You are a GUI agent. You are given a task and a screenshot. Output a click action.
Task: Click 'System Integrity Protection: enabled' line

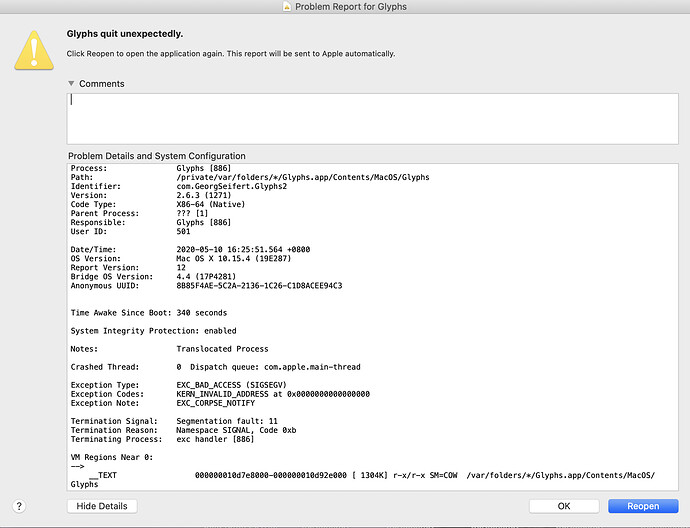click(x=154, y=331)
